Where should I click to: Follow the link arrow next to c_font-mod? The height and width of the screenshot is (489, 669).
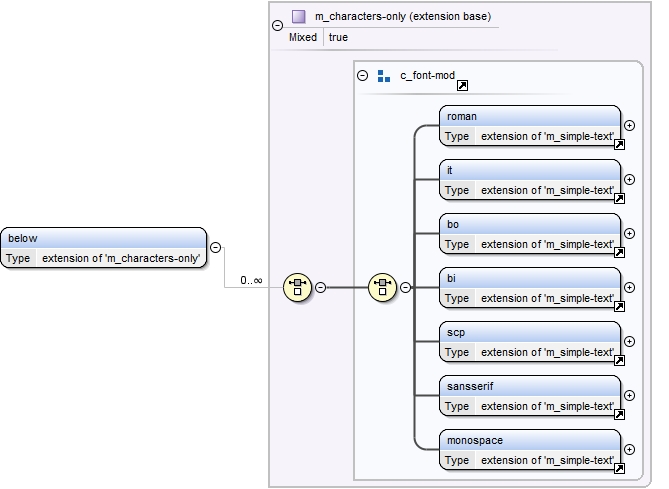click(x=462, y=87)
